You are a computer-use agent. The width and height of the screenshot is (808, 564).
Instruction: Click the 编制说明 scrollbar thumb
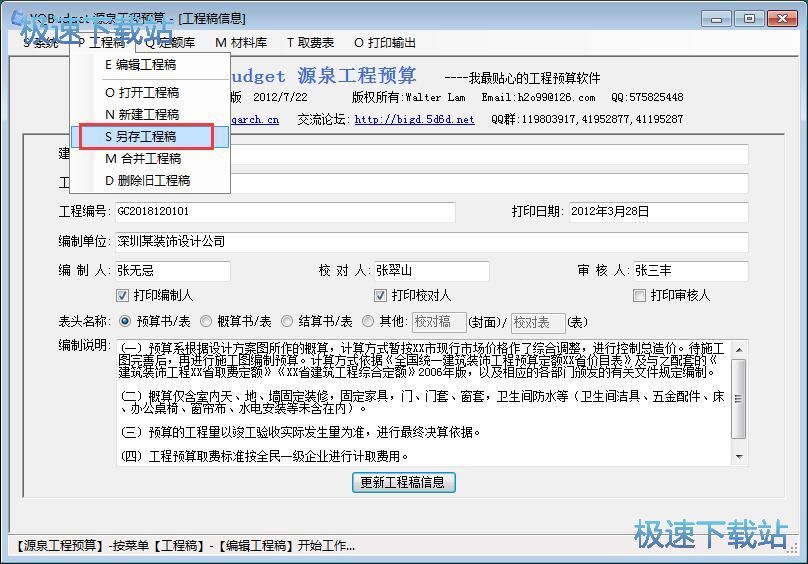pos(739,399)
